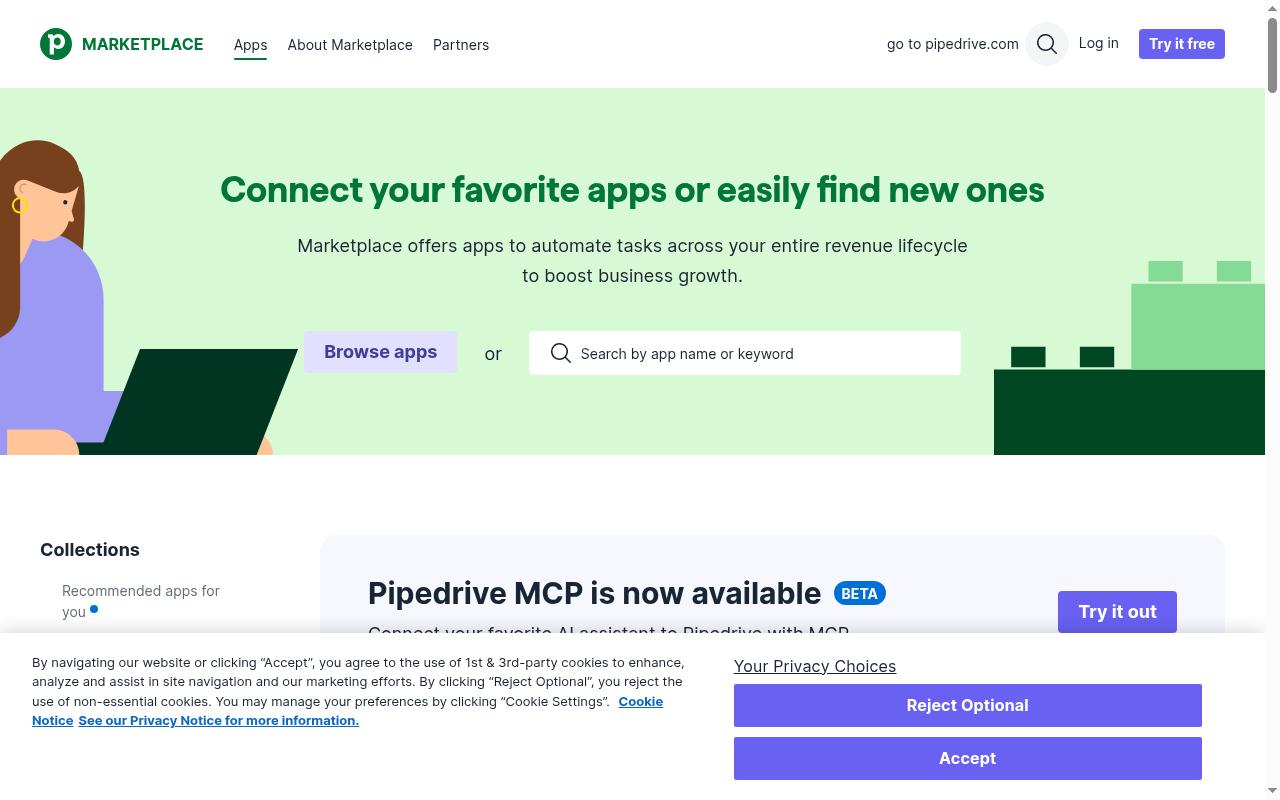Click the scrollbar down arrow
The width and height of the screenshot is (1280, 800).
(x=1272, y=792)
